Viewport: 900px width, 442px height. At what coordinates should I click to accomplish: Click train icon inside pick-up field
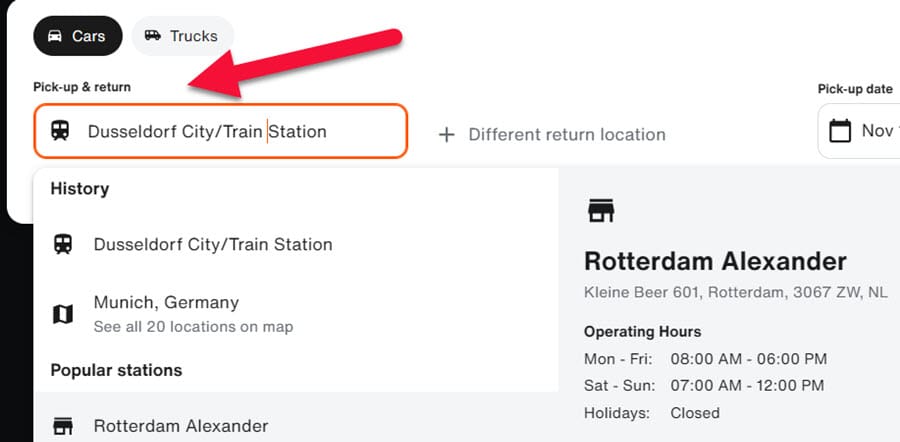click(60, 131)
